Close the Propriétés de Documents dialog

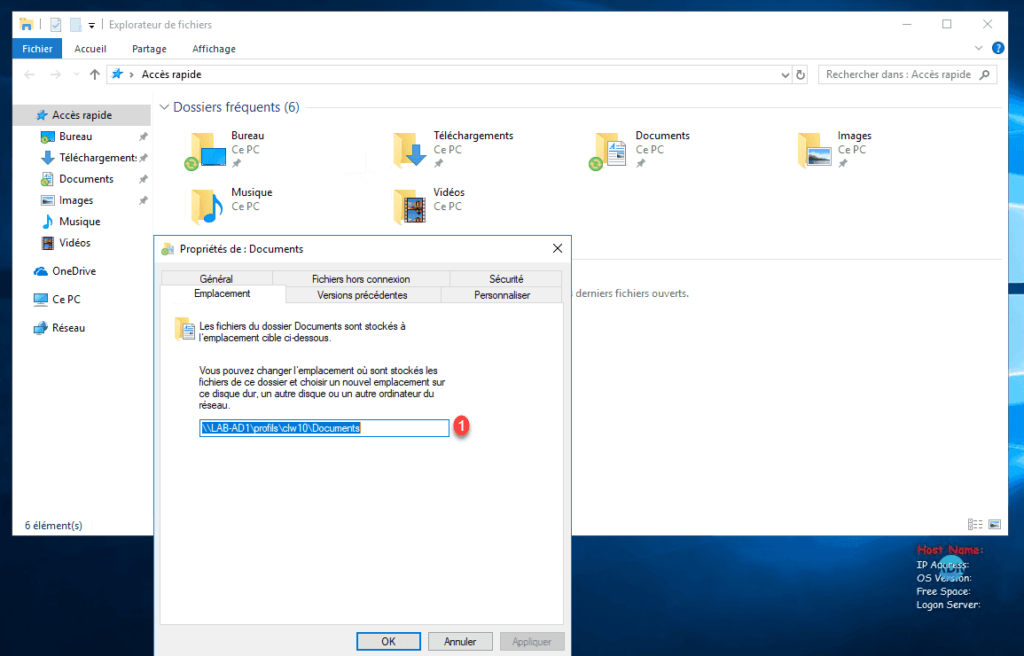557,248
